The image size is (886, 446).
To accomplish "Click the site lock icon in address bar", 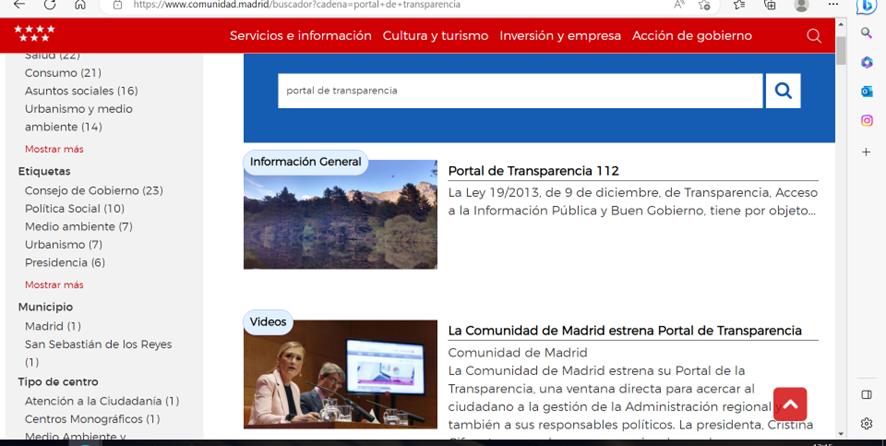I will point(118,5).
